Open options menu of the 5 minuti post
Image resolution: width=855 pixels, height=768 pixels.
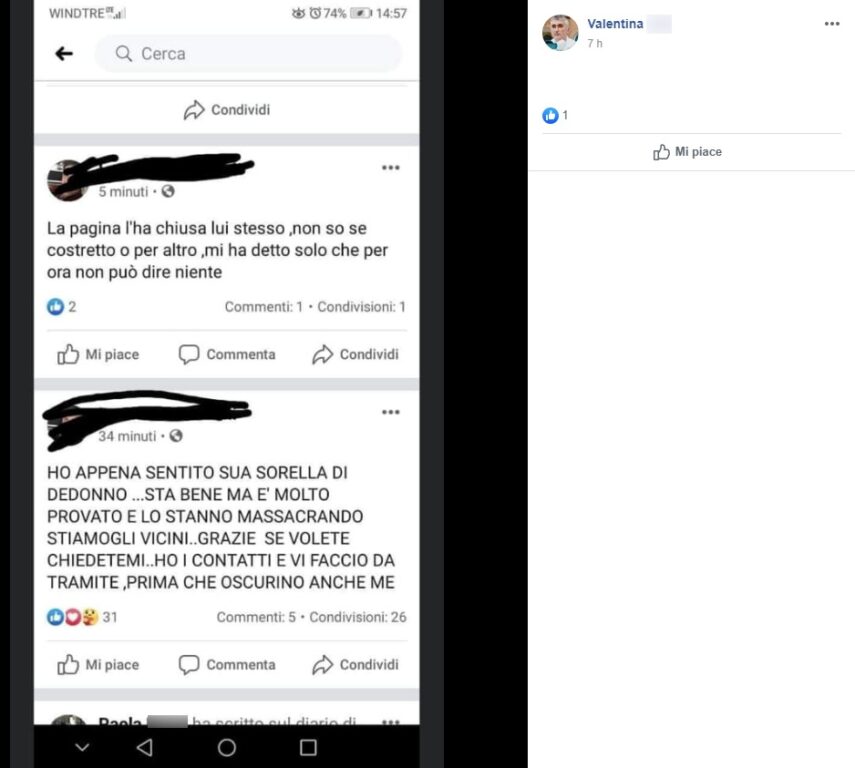pyautogui.click(x=390, y=167)
